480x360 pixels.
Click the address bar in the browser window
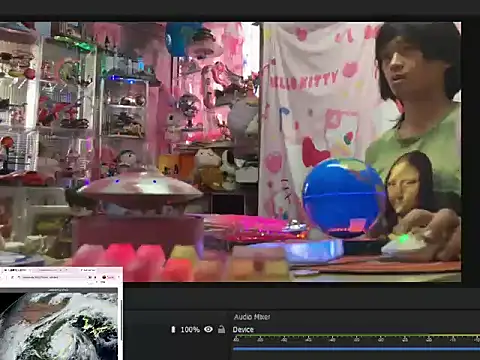(x=50, y=277)
